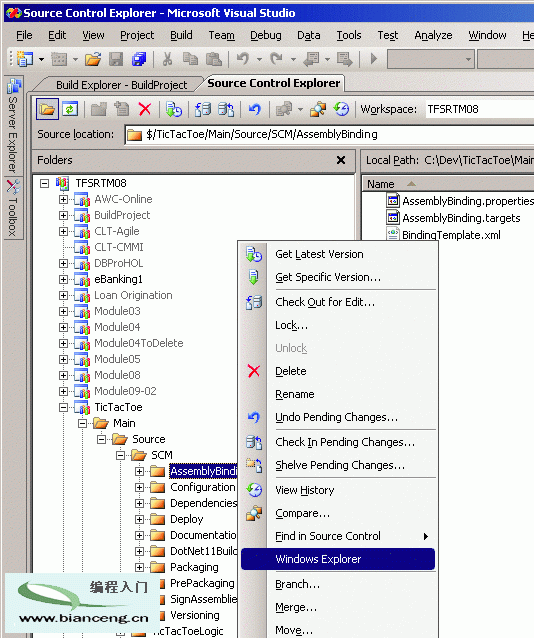
Task: Open the New Project dropdown arrow
Action: (x=42, y=59)
